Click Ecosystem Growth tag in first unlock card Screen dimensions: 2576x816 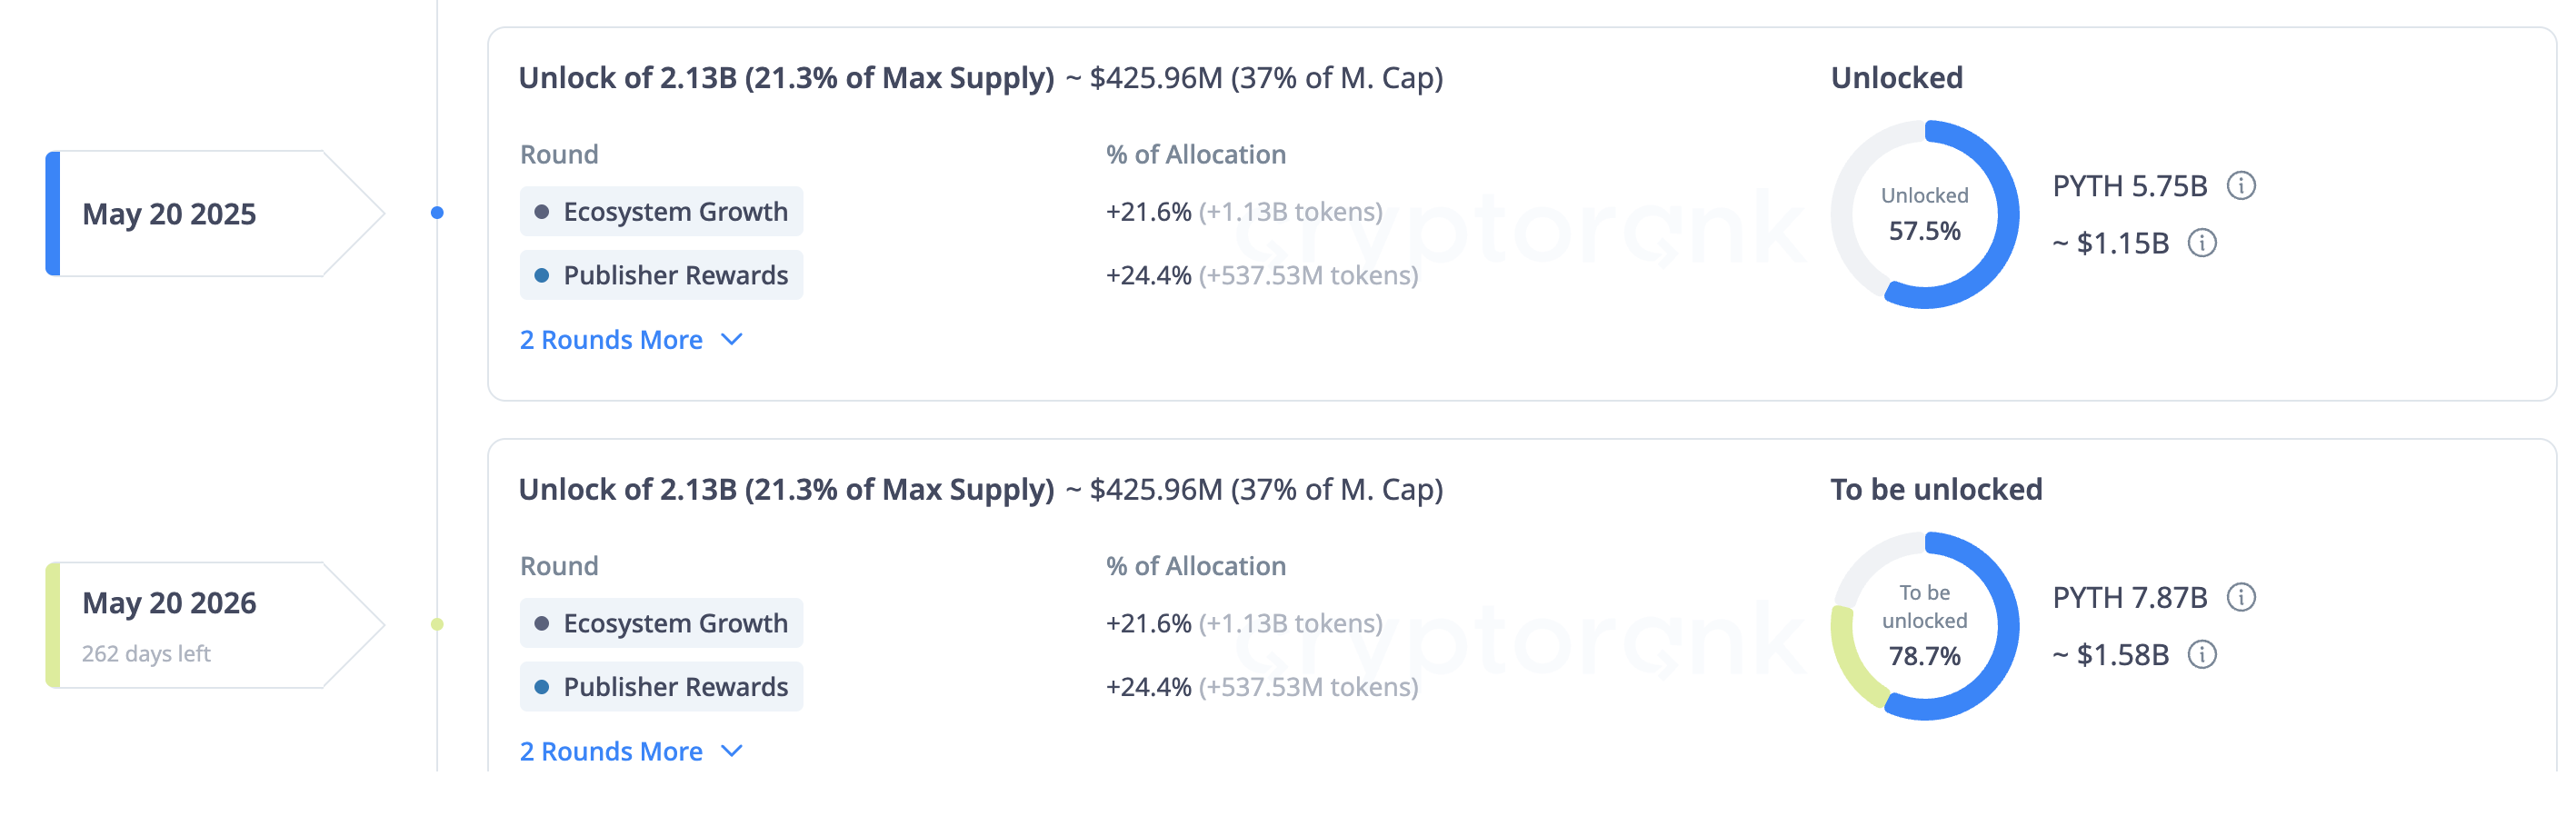coord(661,212)
